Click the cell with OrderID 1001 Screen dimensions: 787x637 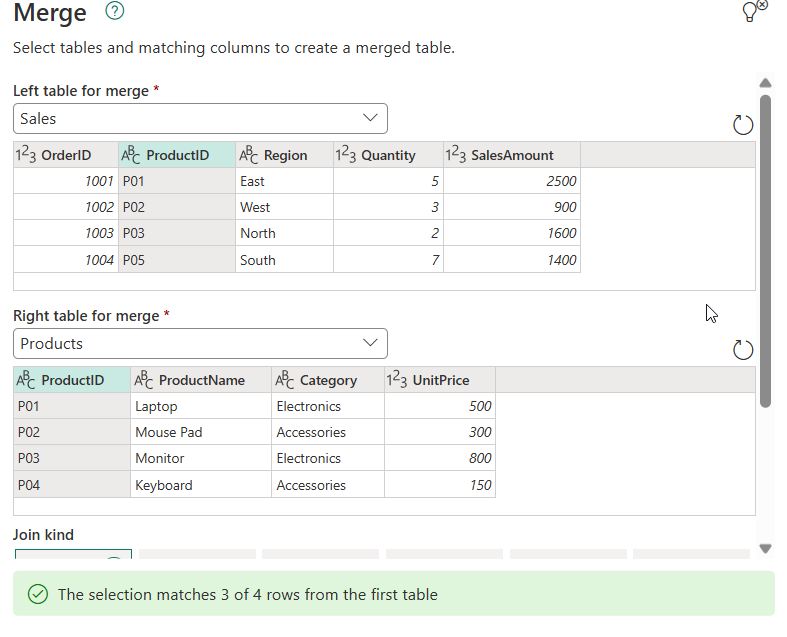[66, 181]
